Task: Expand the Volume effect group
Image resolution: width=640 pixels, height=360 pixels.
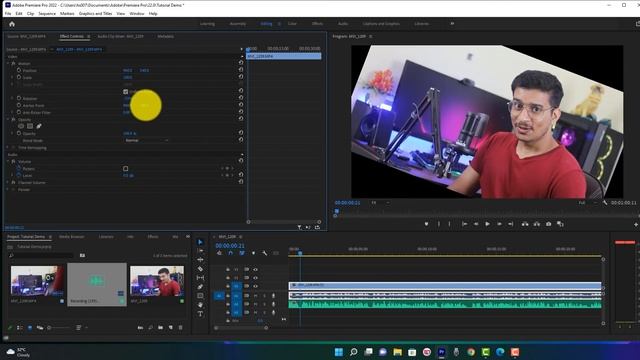Action: (x=8, y=162)
